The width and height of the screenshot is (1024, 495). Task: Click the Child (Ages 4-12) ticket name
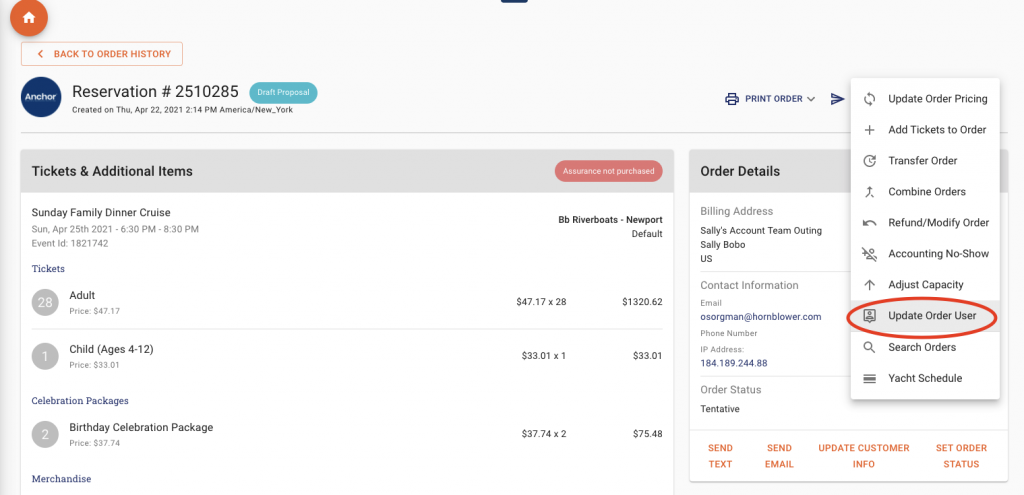click(x=112, y=349)
